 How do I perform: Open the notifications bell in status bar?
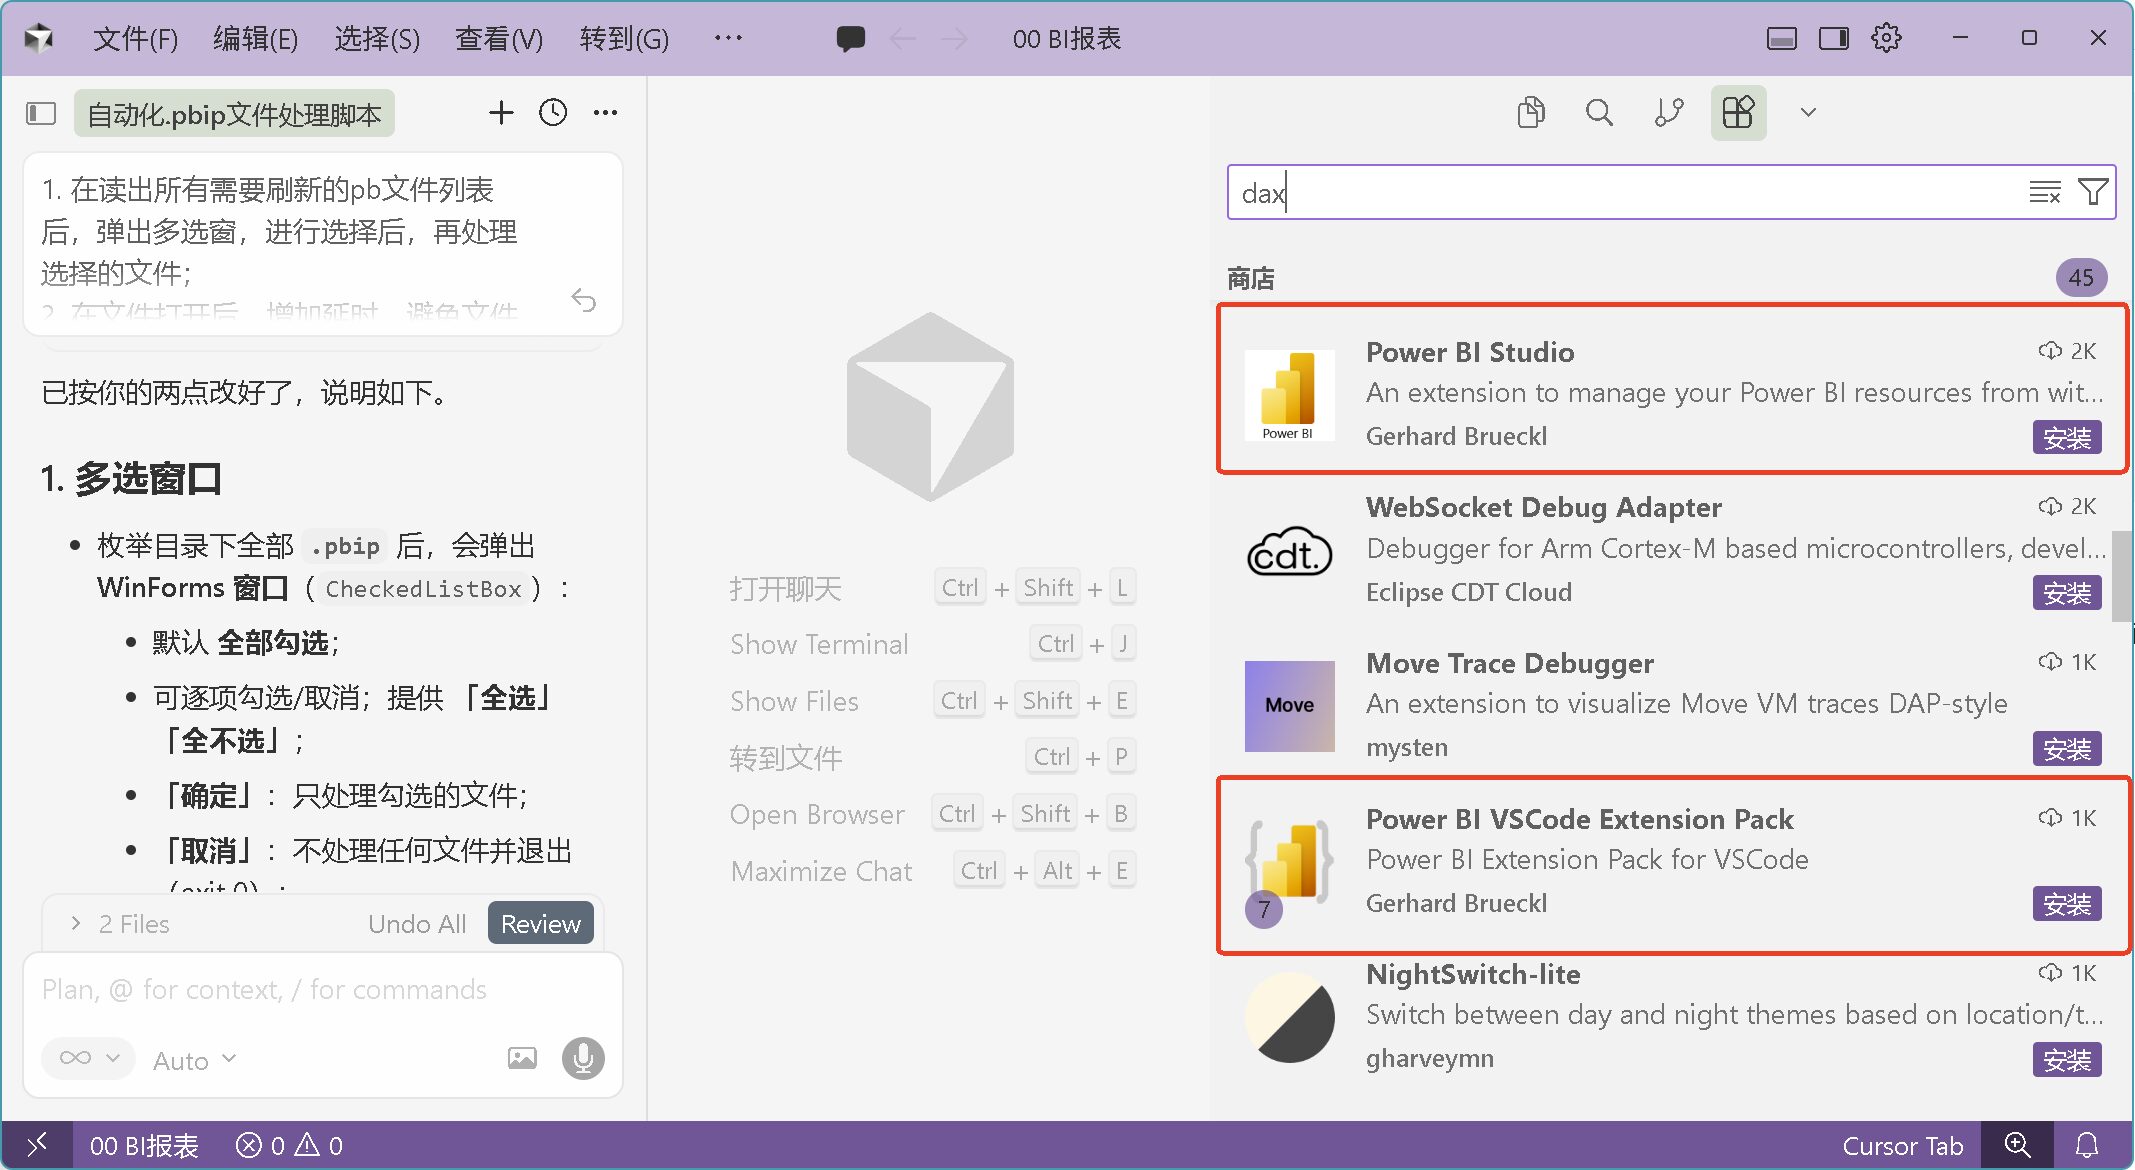2087,1145
